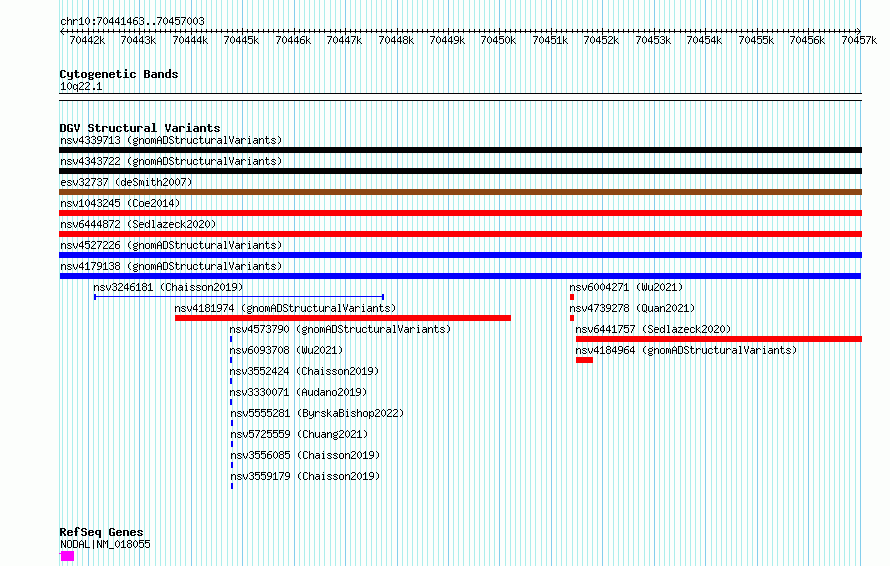Click the RefSeq Genes track heading

click(101, 532)
